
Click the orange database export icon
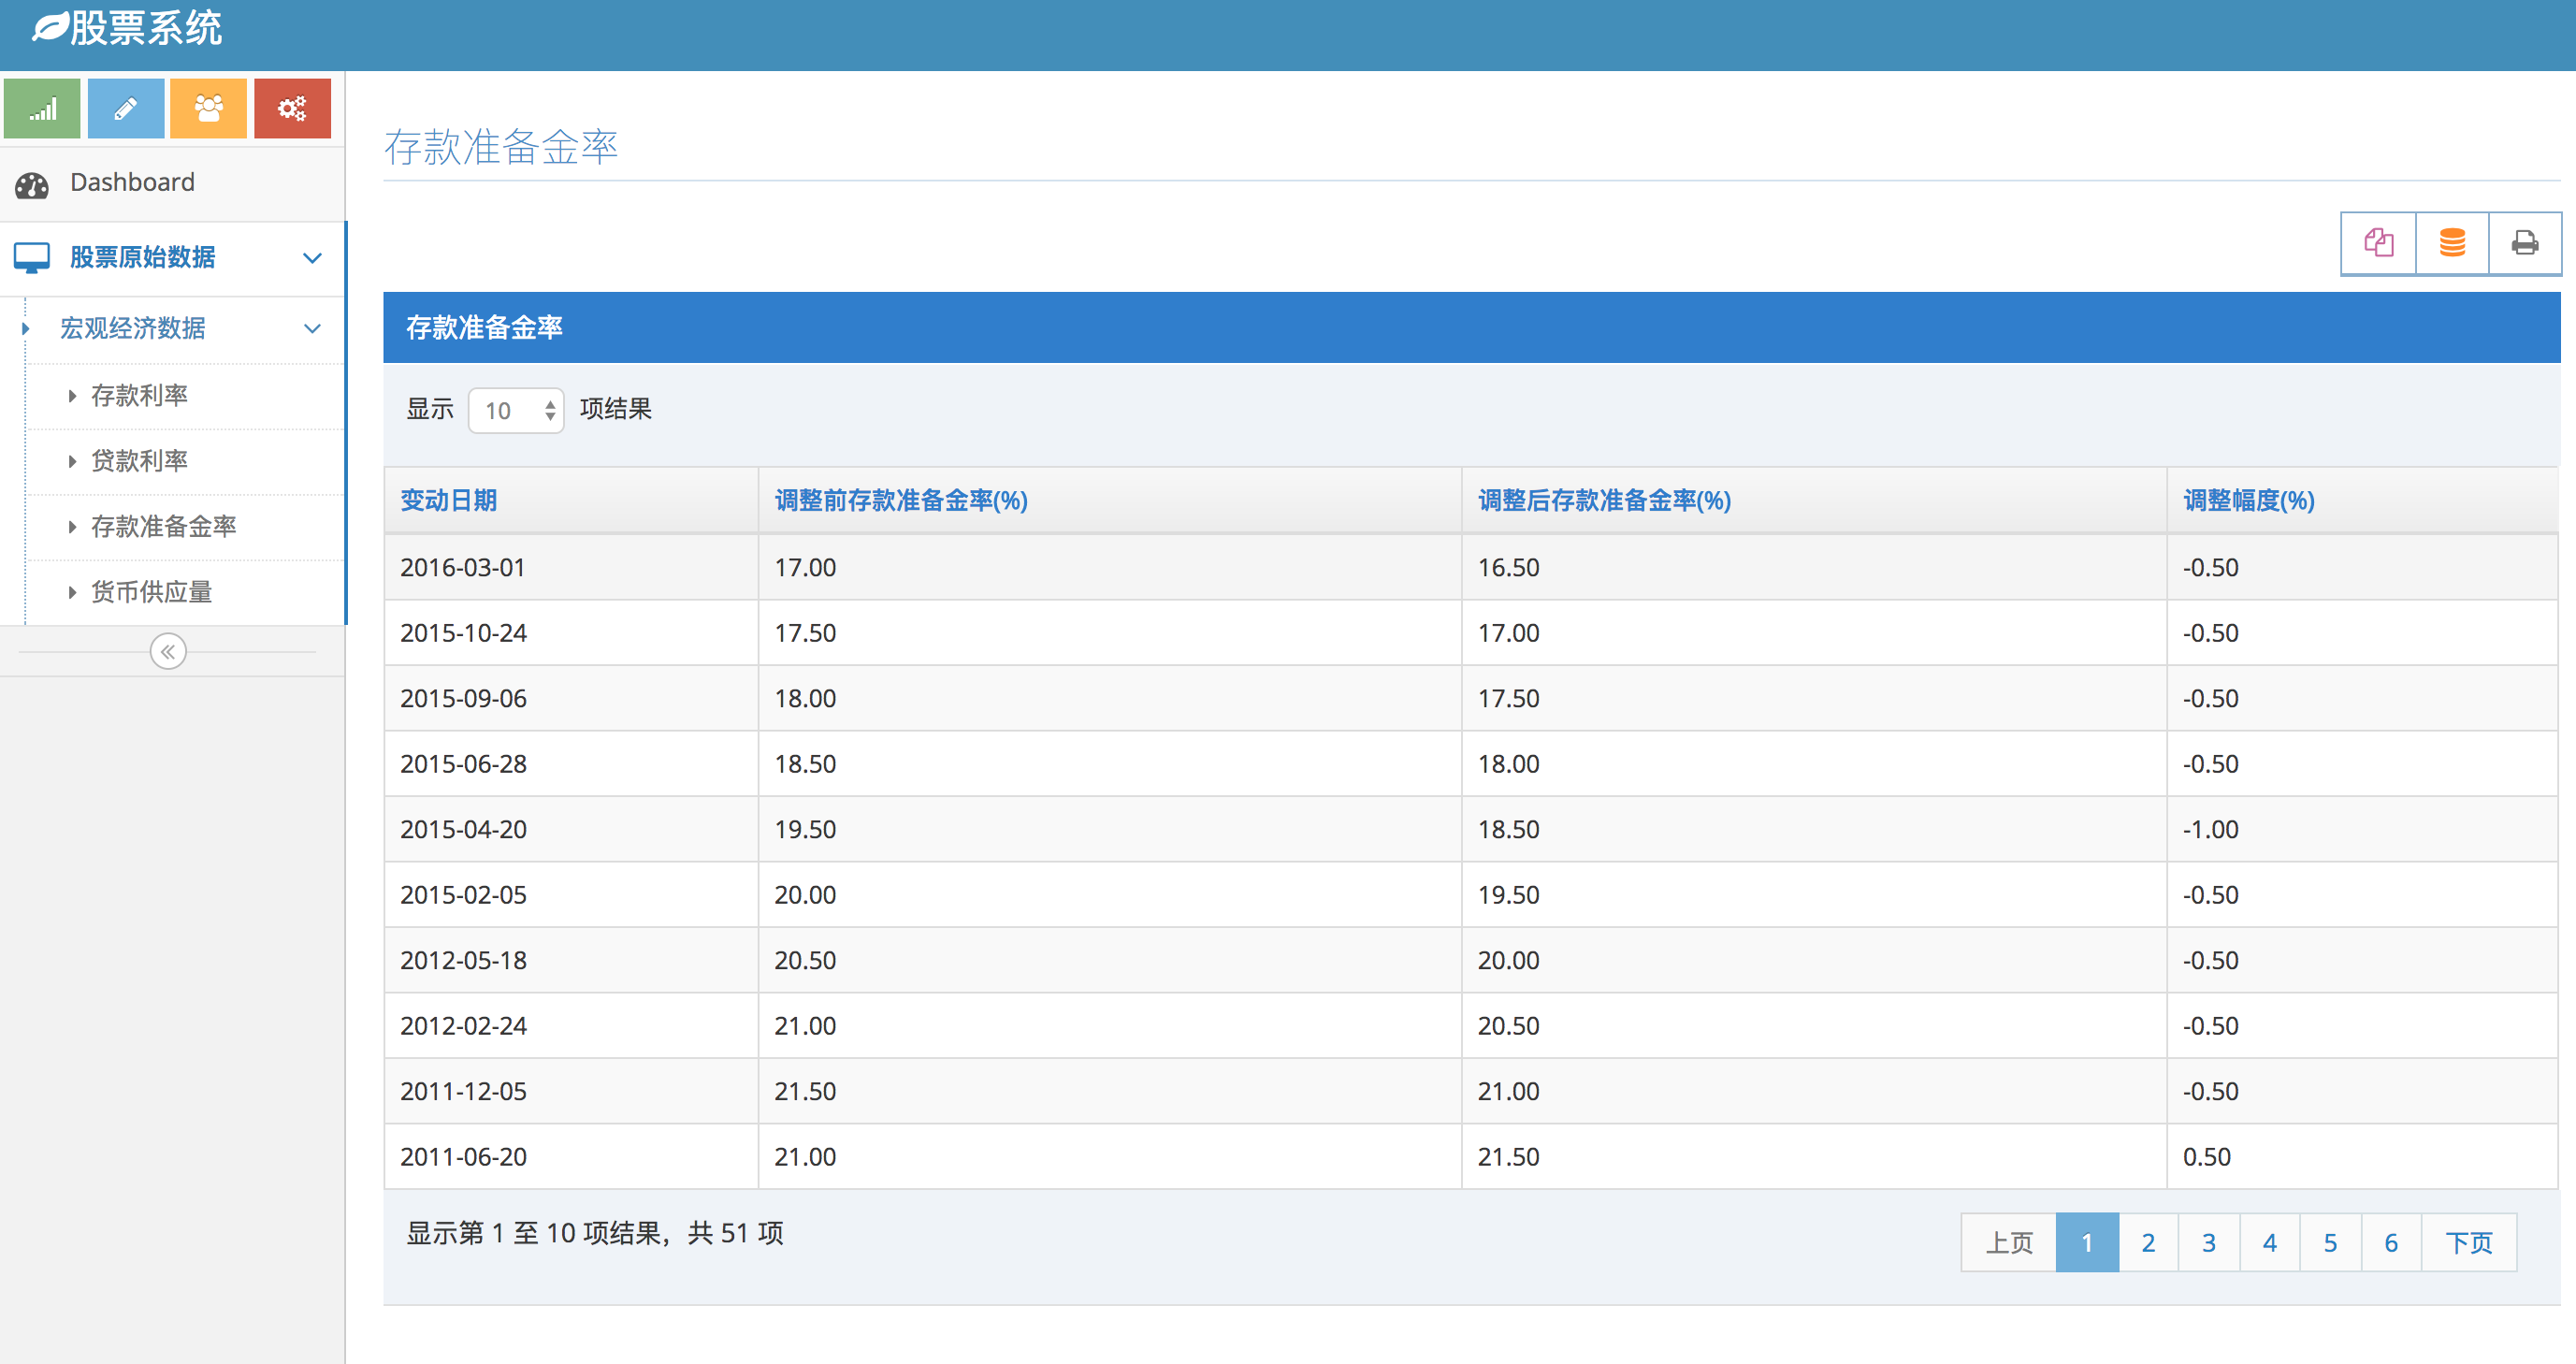2452,243
